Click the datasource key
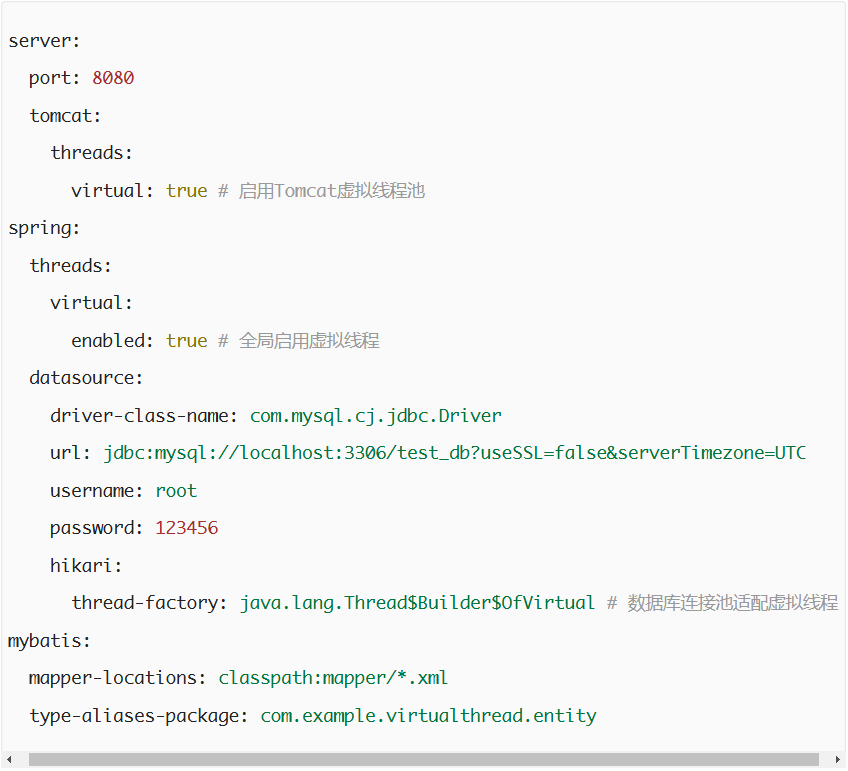848x771 pixels. (86, 378)
